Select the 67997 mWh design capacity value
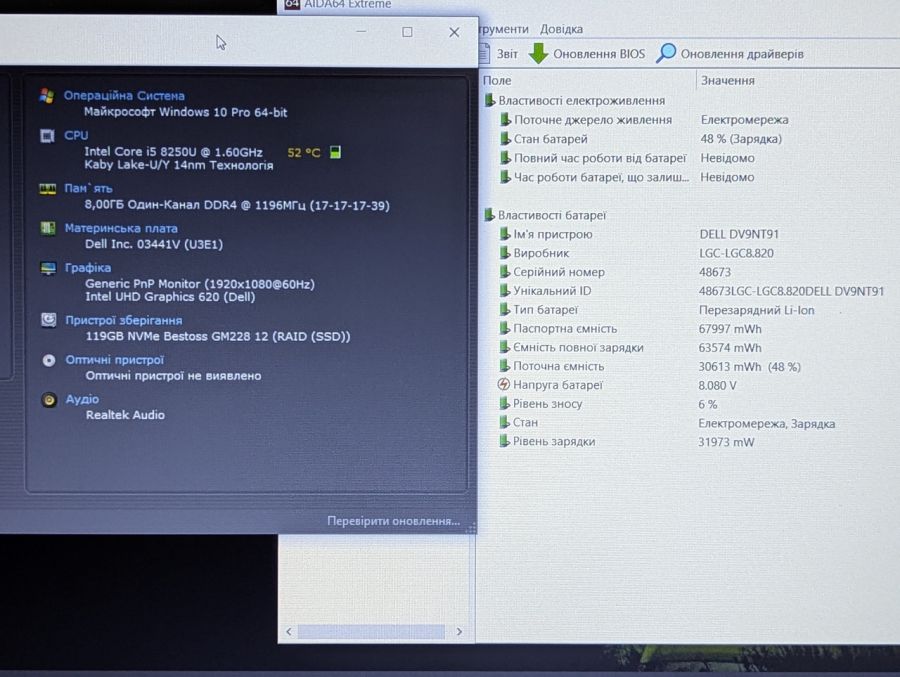The width and height of the screenshot is (900, 677). [730, 329]
